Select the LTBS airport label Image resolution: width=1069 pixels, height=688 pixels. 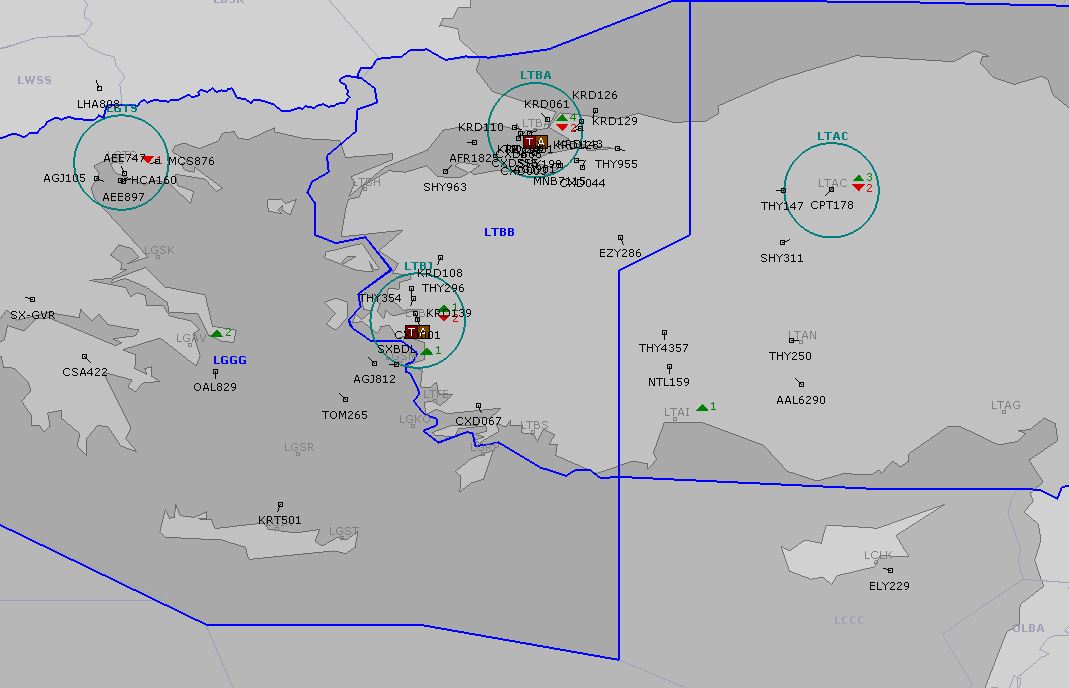click(534, 425)
